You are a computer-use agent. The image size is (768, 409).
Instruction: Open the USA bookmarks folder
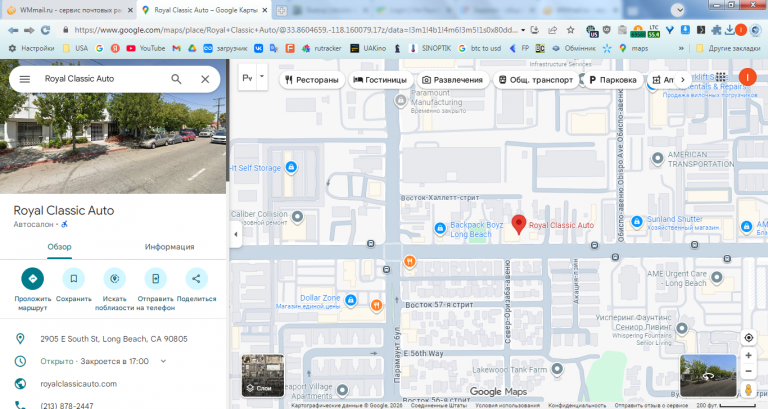pyautogui.click(x=75, y=48)
